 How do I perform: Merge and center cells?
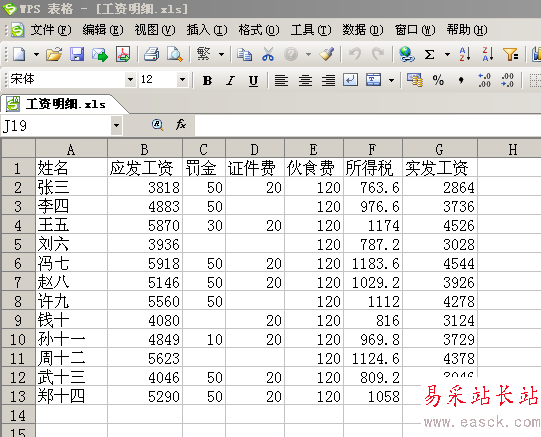coord(374,80)
